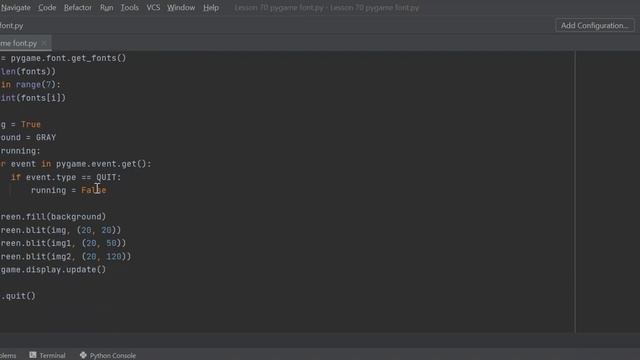The height and width of the screenshot is (360, 640).
Task: Close the font.py editor tab
Action: [x=44, y=43]
